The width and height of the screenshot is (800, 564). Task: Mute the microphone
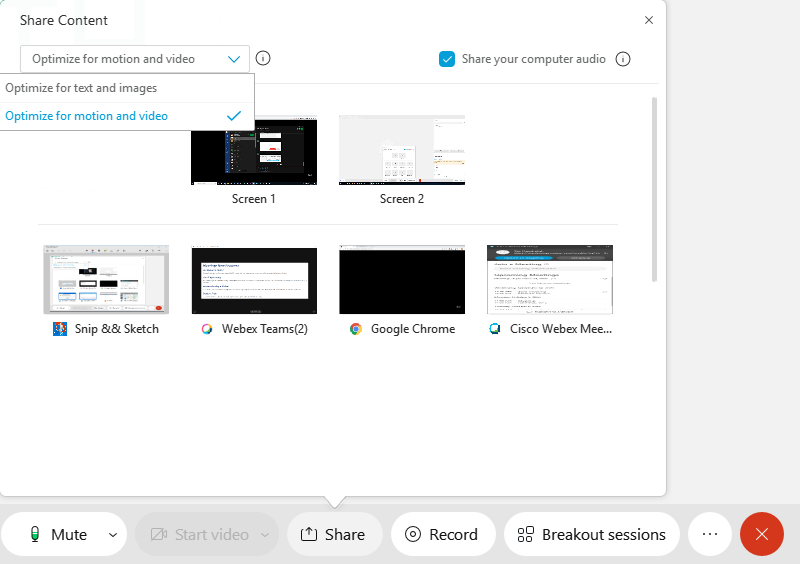58,534
